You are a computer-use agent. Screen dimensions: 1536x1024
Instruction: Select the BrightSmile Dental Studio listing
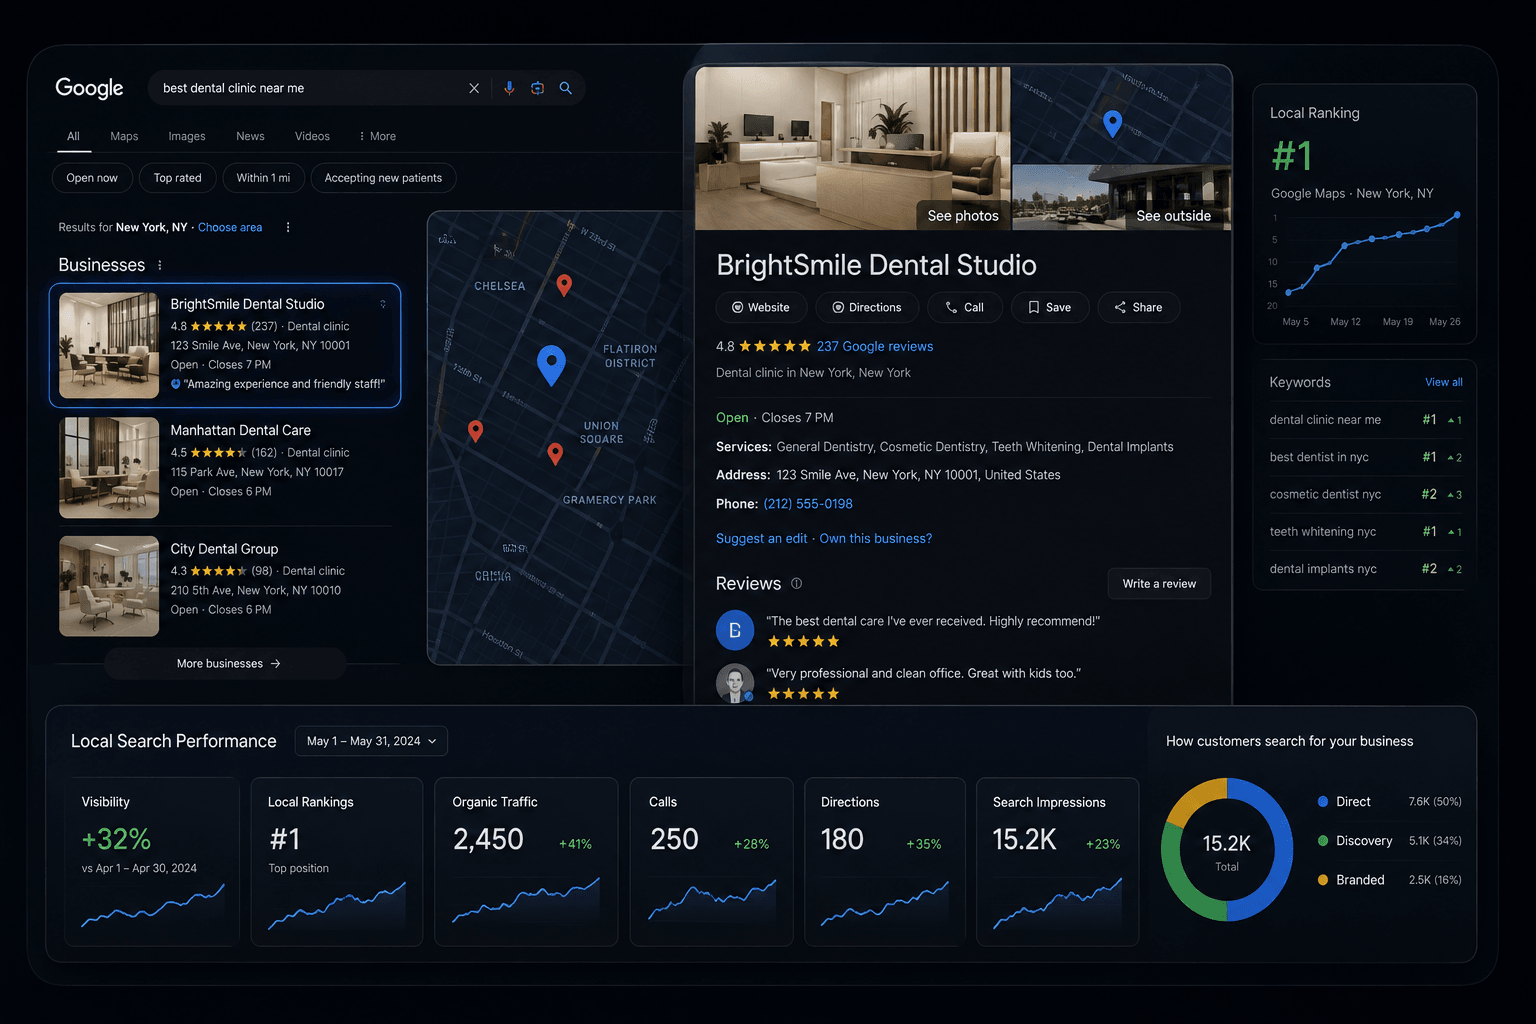click(x=225, y=346)
